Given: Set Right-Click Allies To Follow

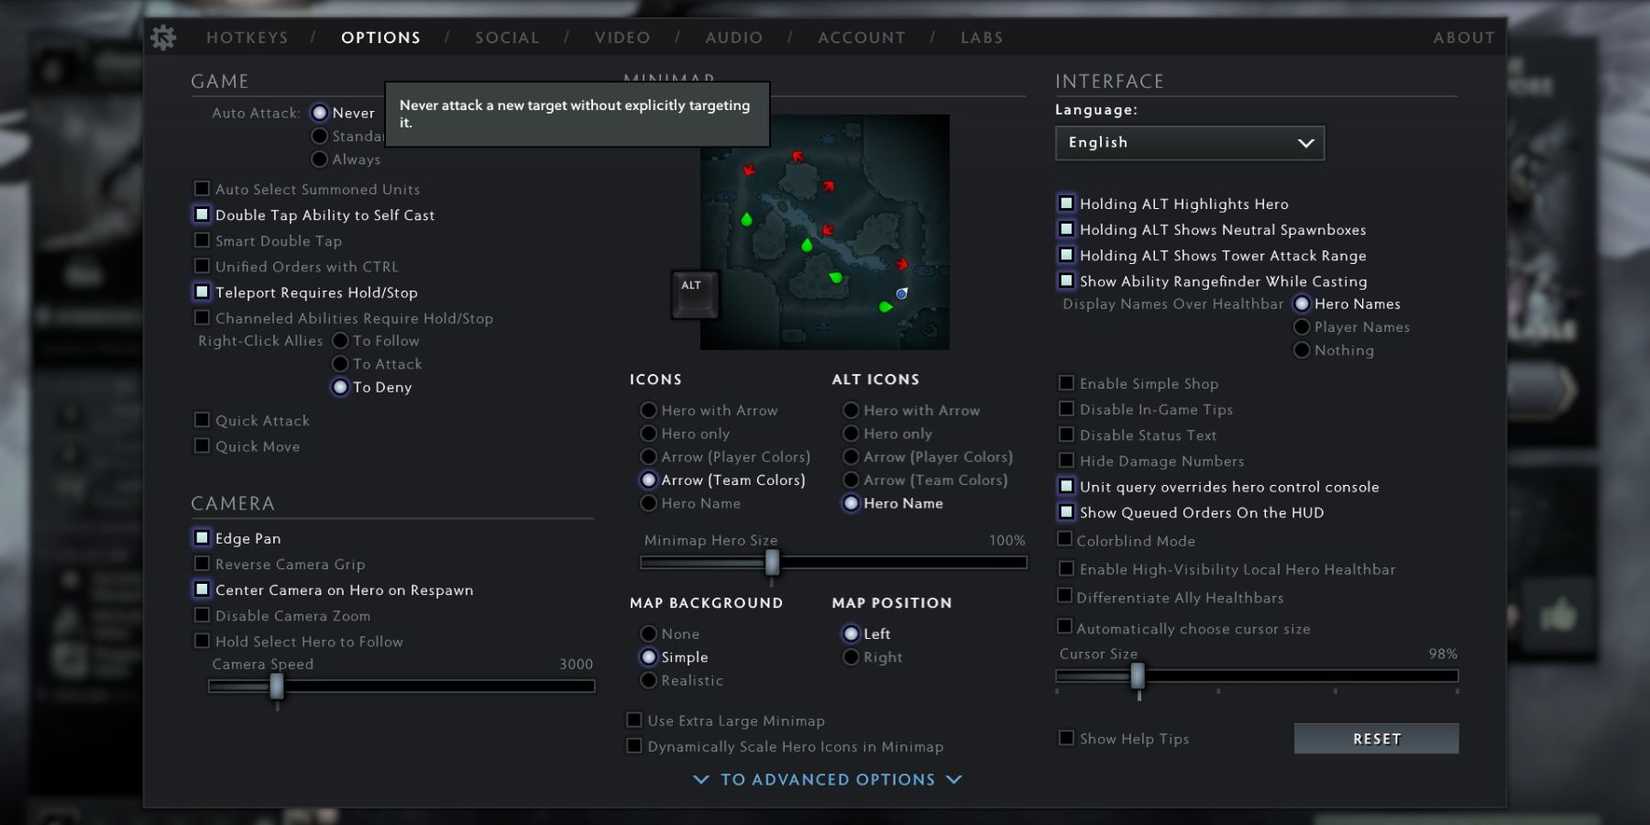Looking at the screenshot, I should click(340, 341).
